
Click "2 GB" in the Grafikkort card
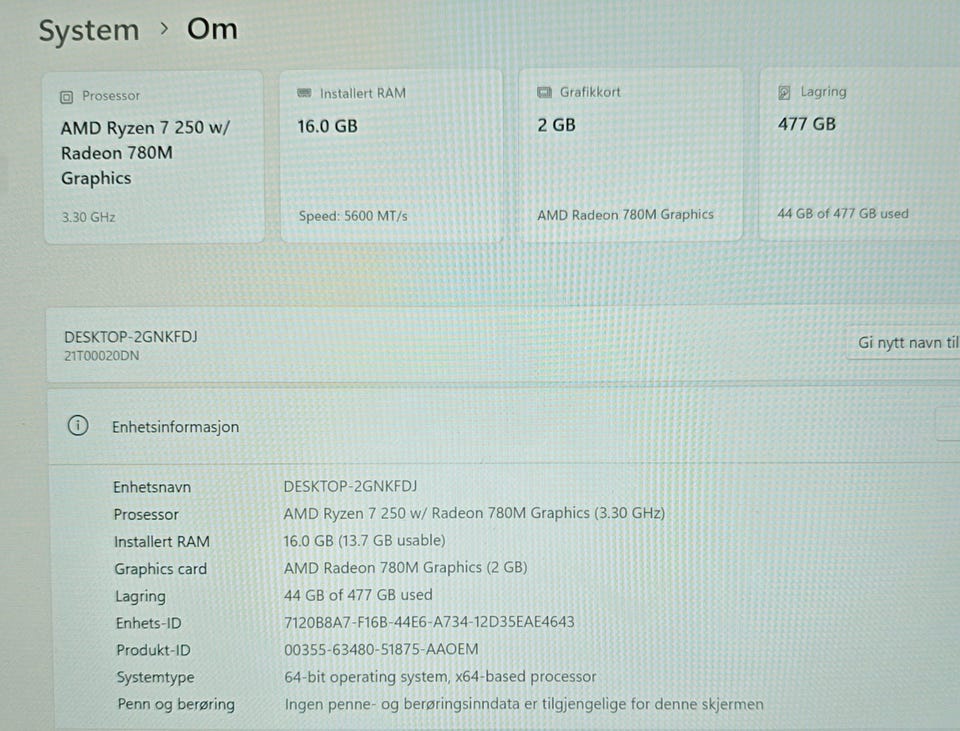(x=557, y=125)
